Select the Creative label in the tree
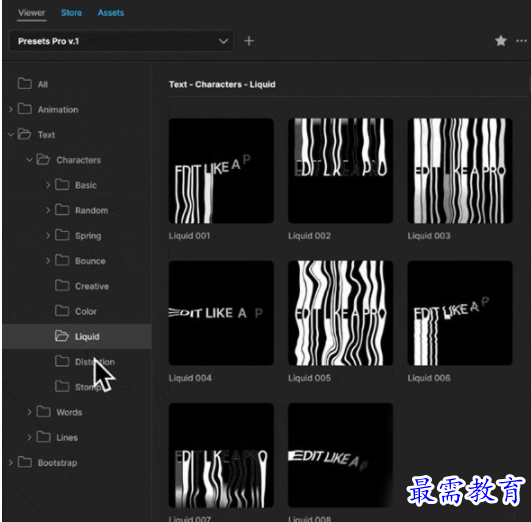 (x=92, y=286)
